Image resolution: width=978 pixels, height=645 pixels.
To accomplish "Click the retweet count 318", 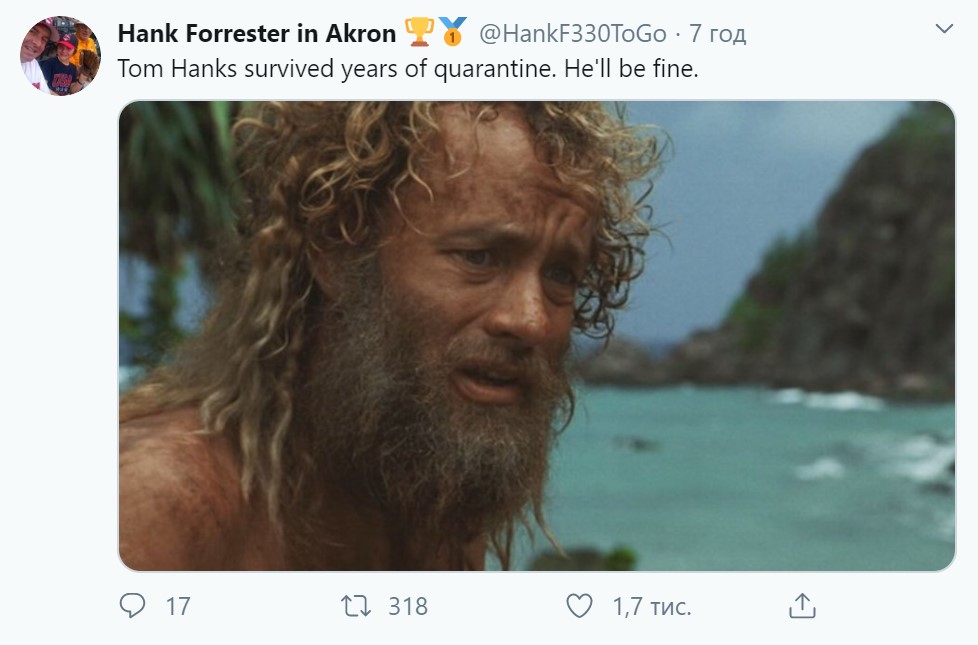I will tap(408, 606).
